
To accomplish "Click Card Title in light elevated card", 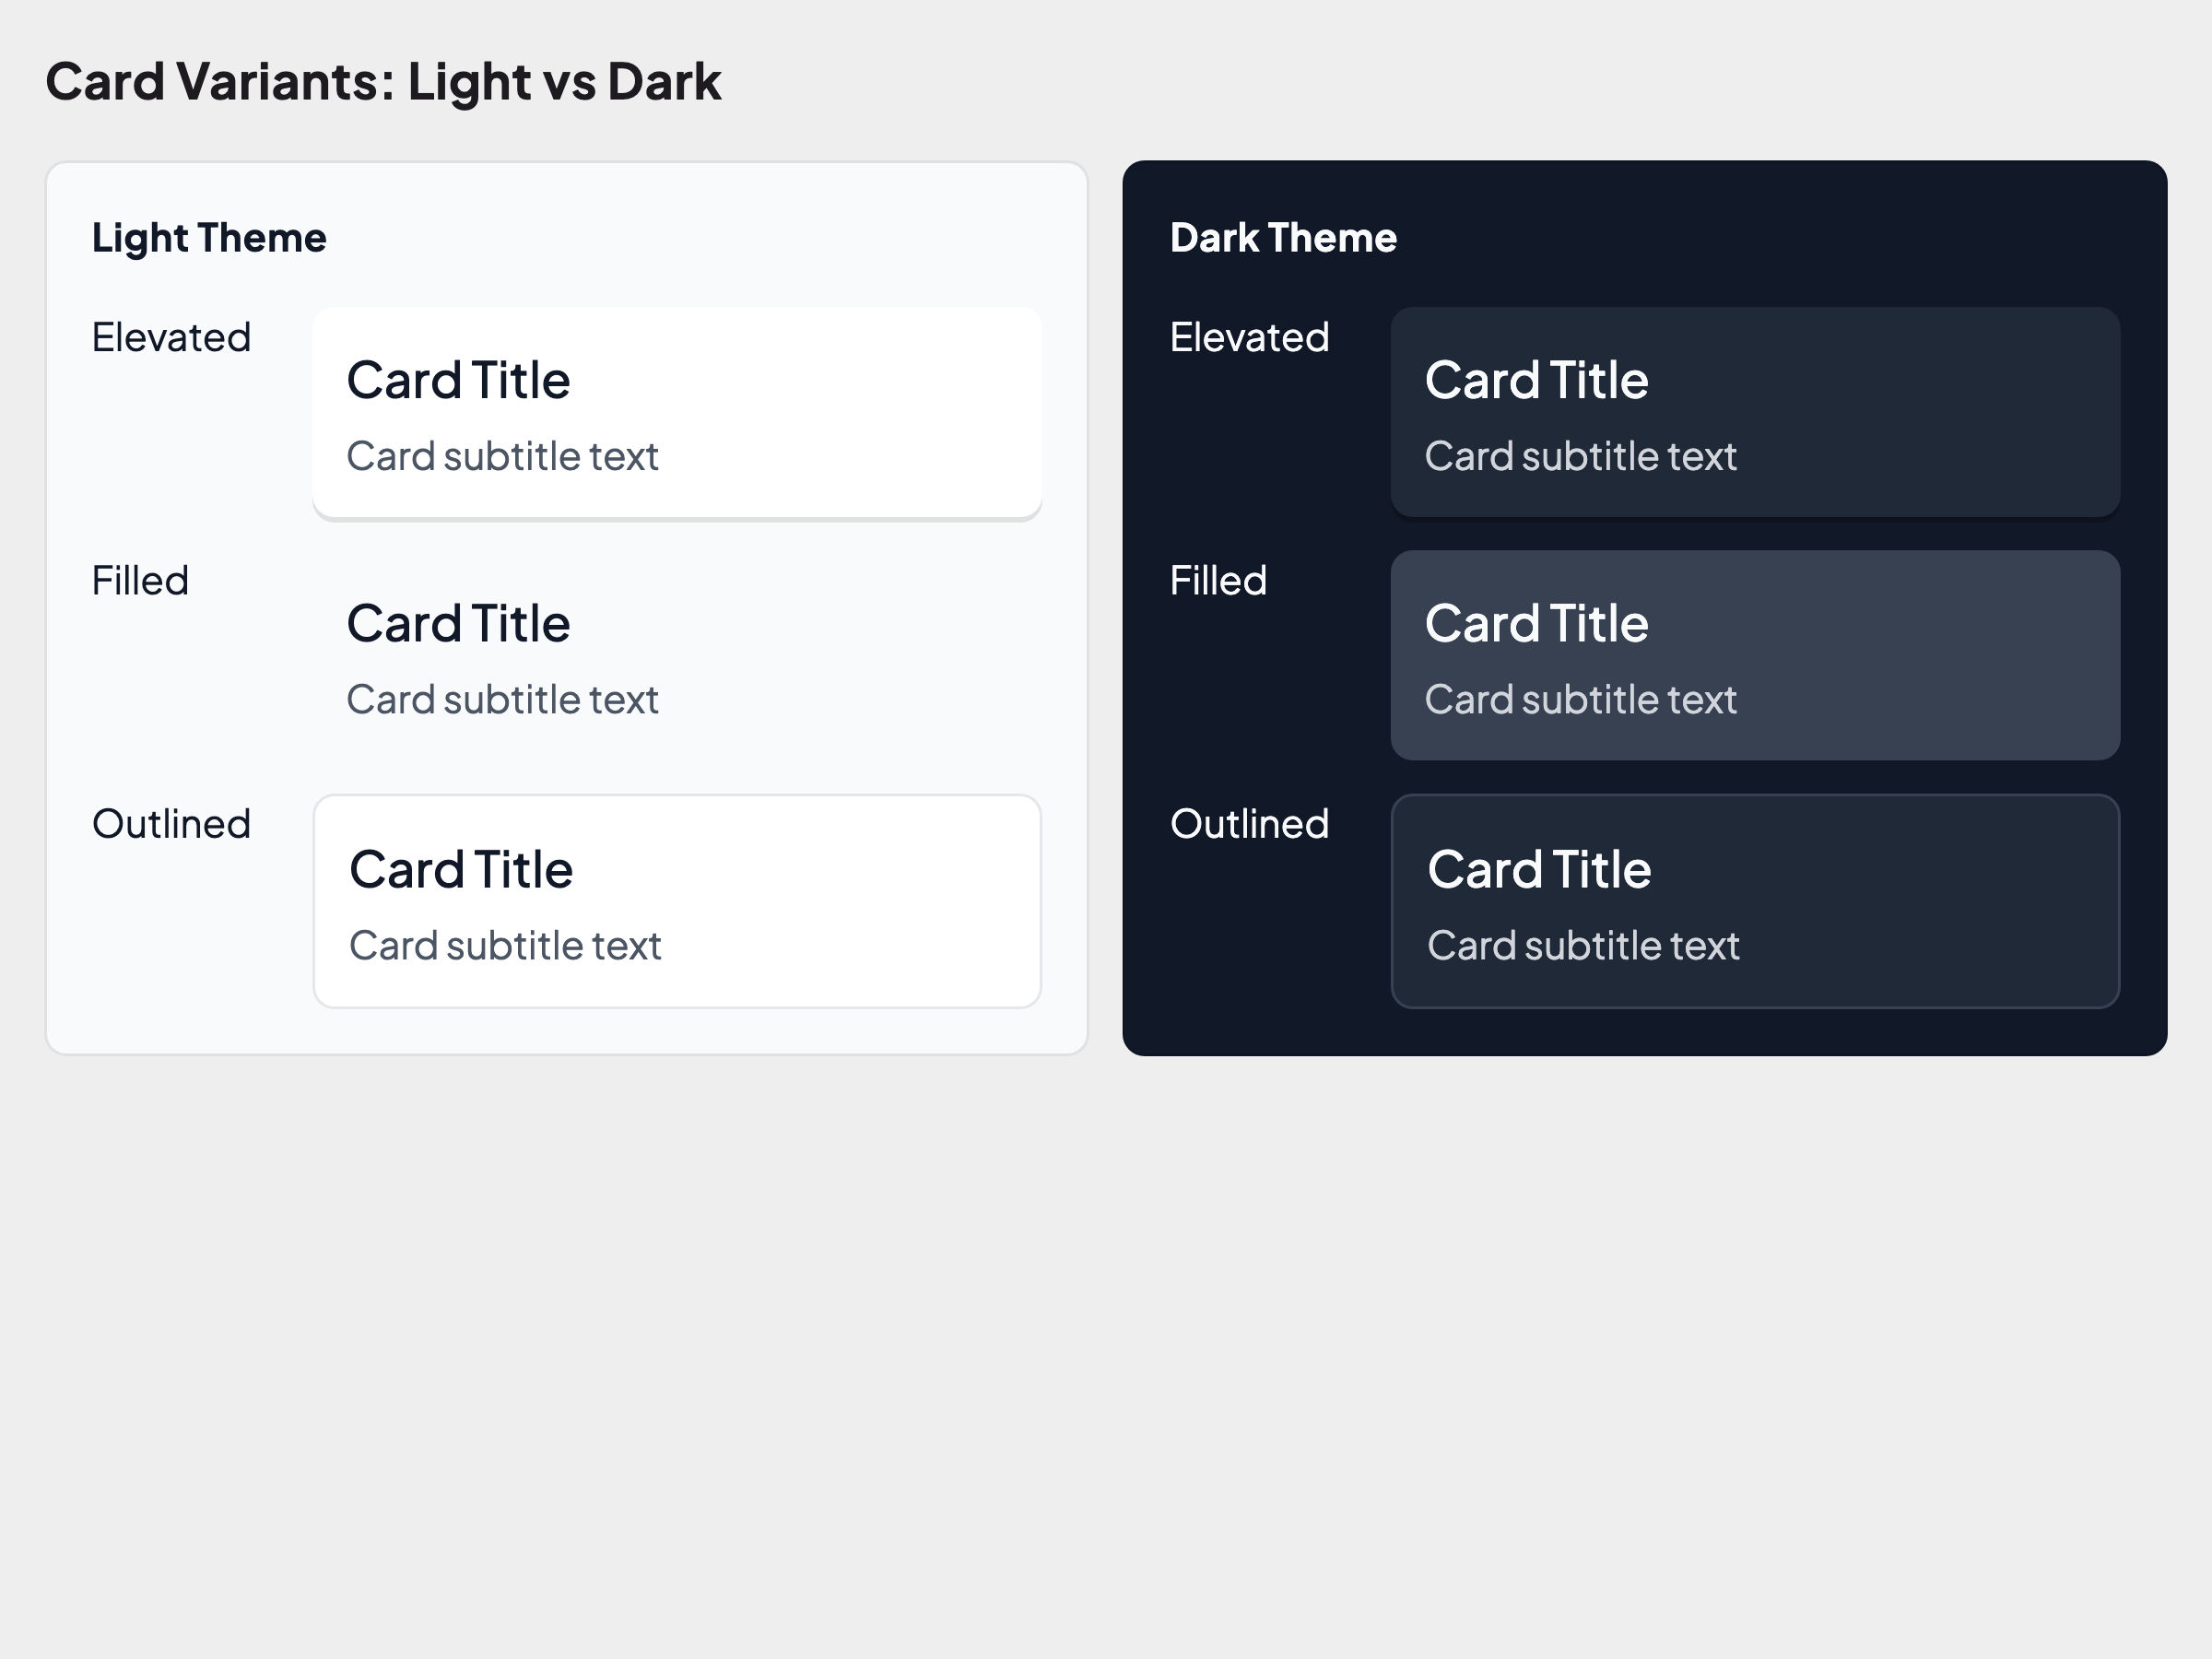I will coord(458,381).
